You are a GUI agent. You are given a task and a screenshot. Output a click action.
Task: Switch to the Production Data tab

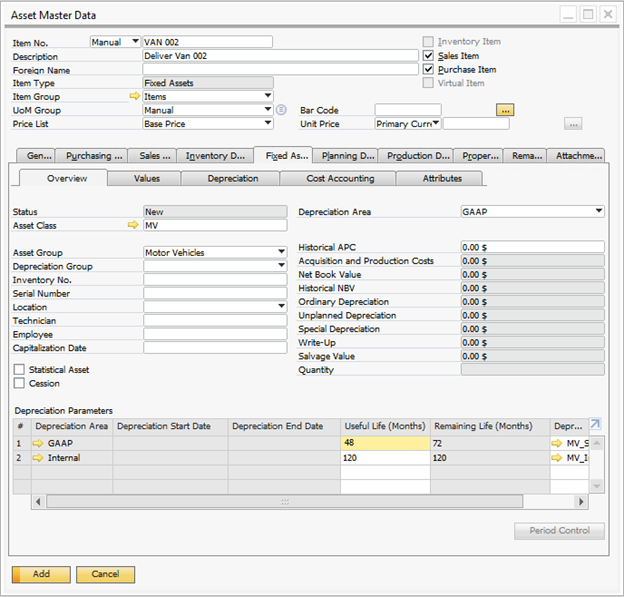pyautogui.click(x=415, y=156)
